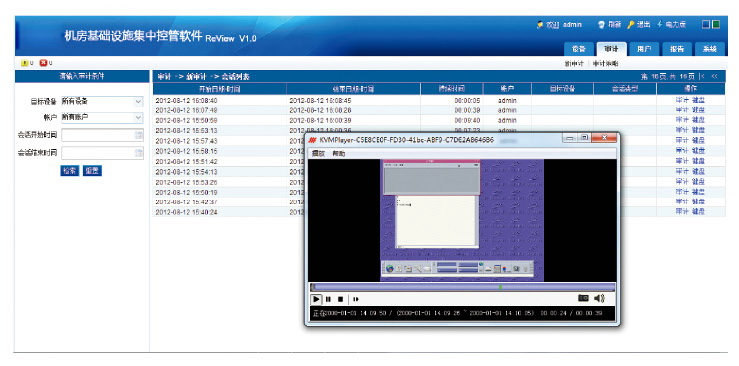Click play button in KVMPlayer
The image size is (739, 366).
click(x=316, y=299)
